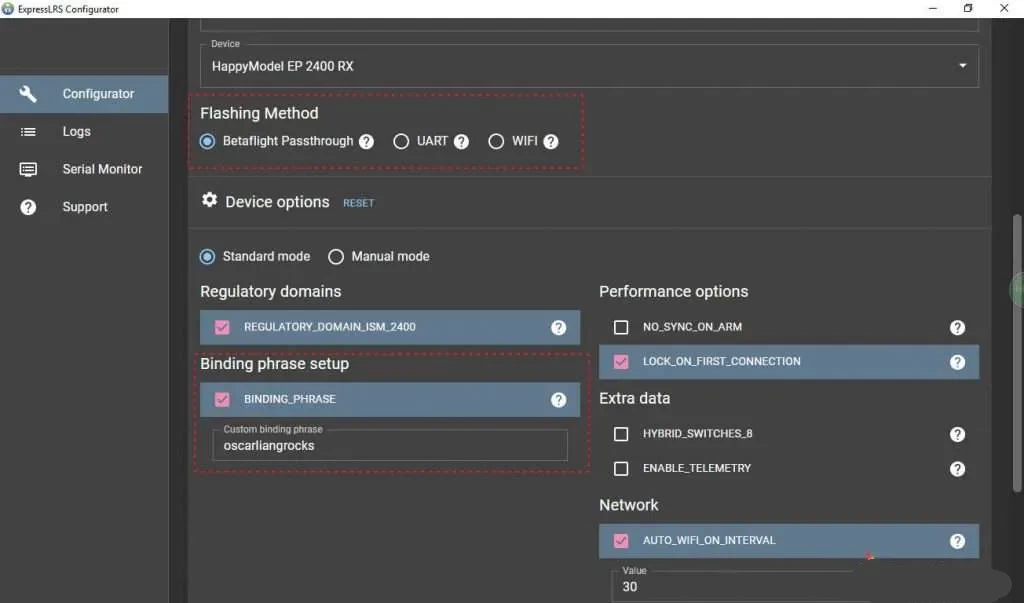Viewport: 1024px width, 603px height.
Task: Open Configurator in the sidebar
Action: click(x=84, y=94)
